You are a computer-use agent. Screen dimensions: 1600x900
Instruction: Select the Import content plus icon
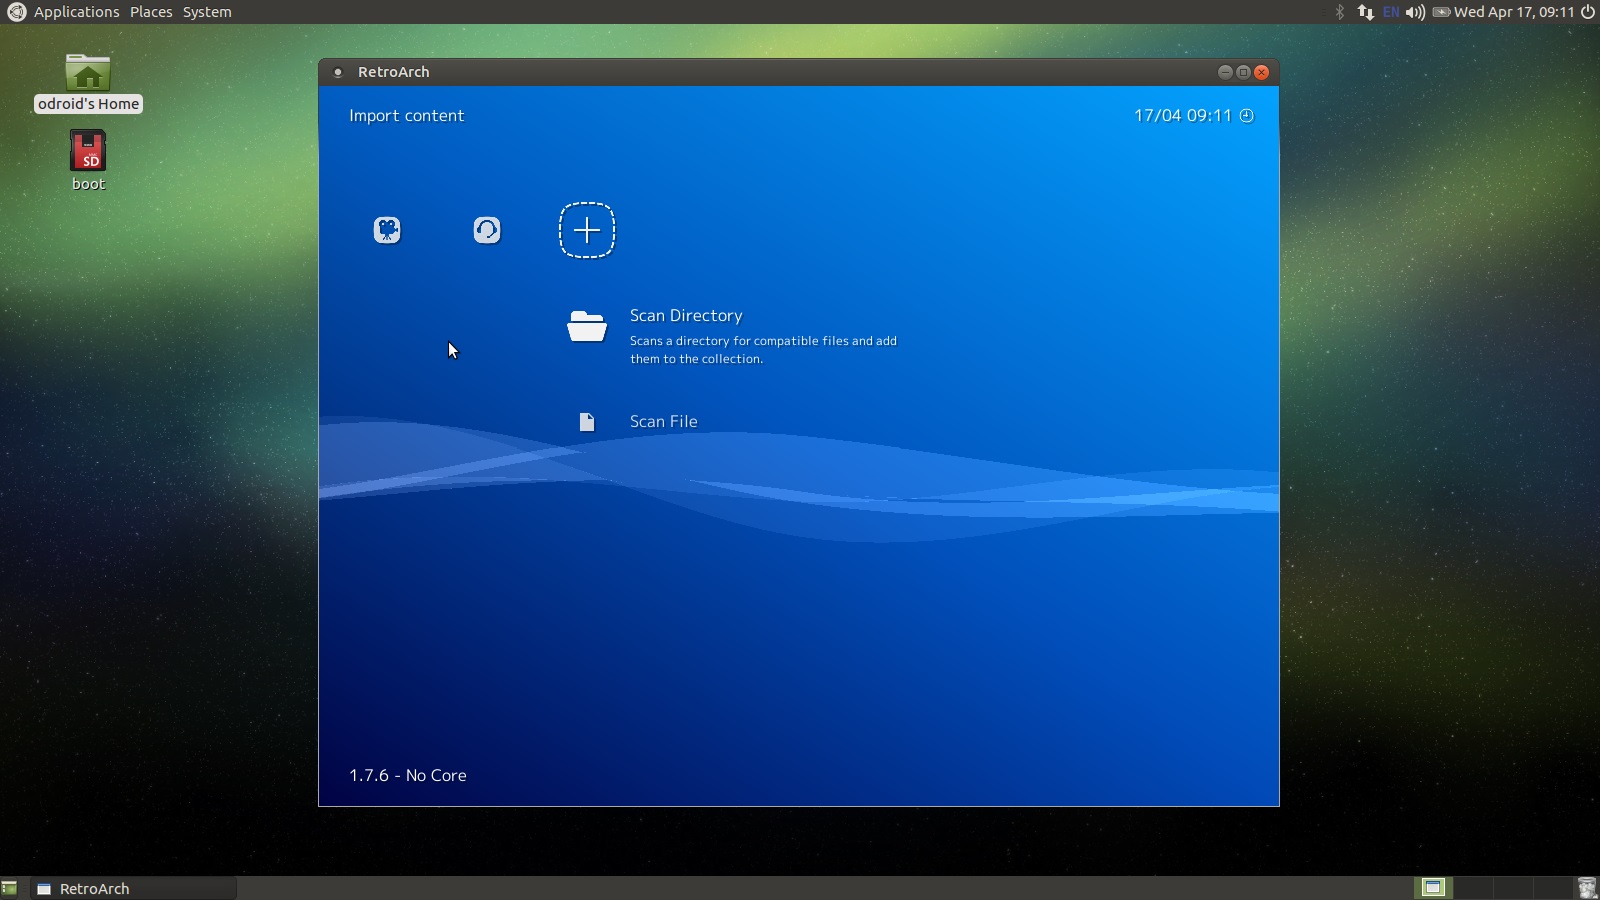(587, 230)
